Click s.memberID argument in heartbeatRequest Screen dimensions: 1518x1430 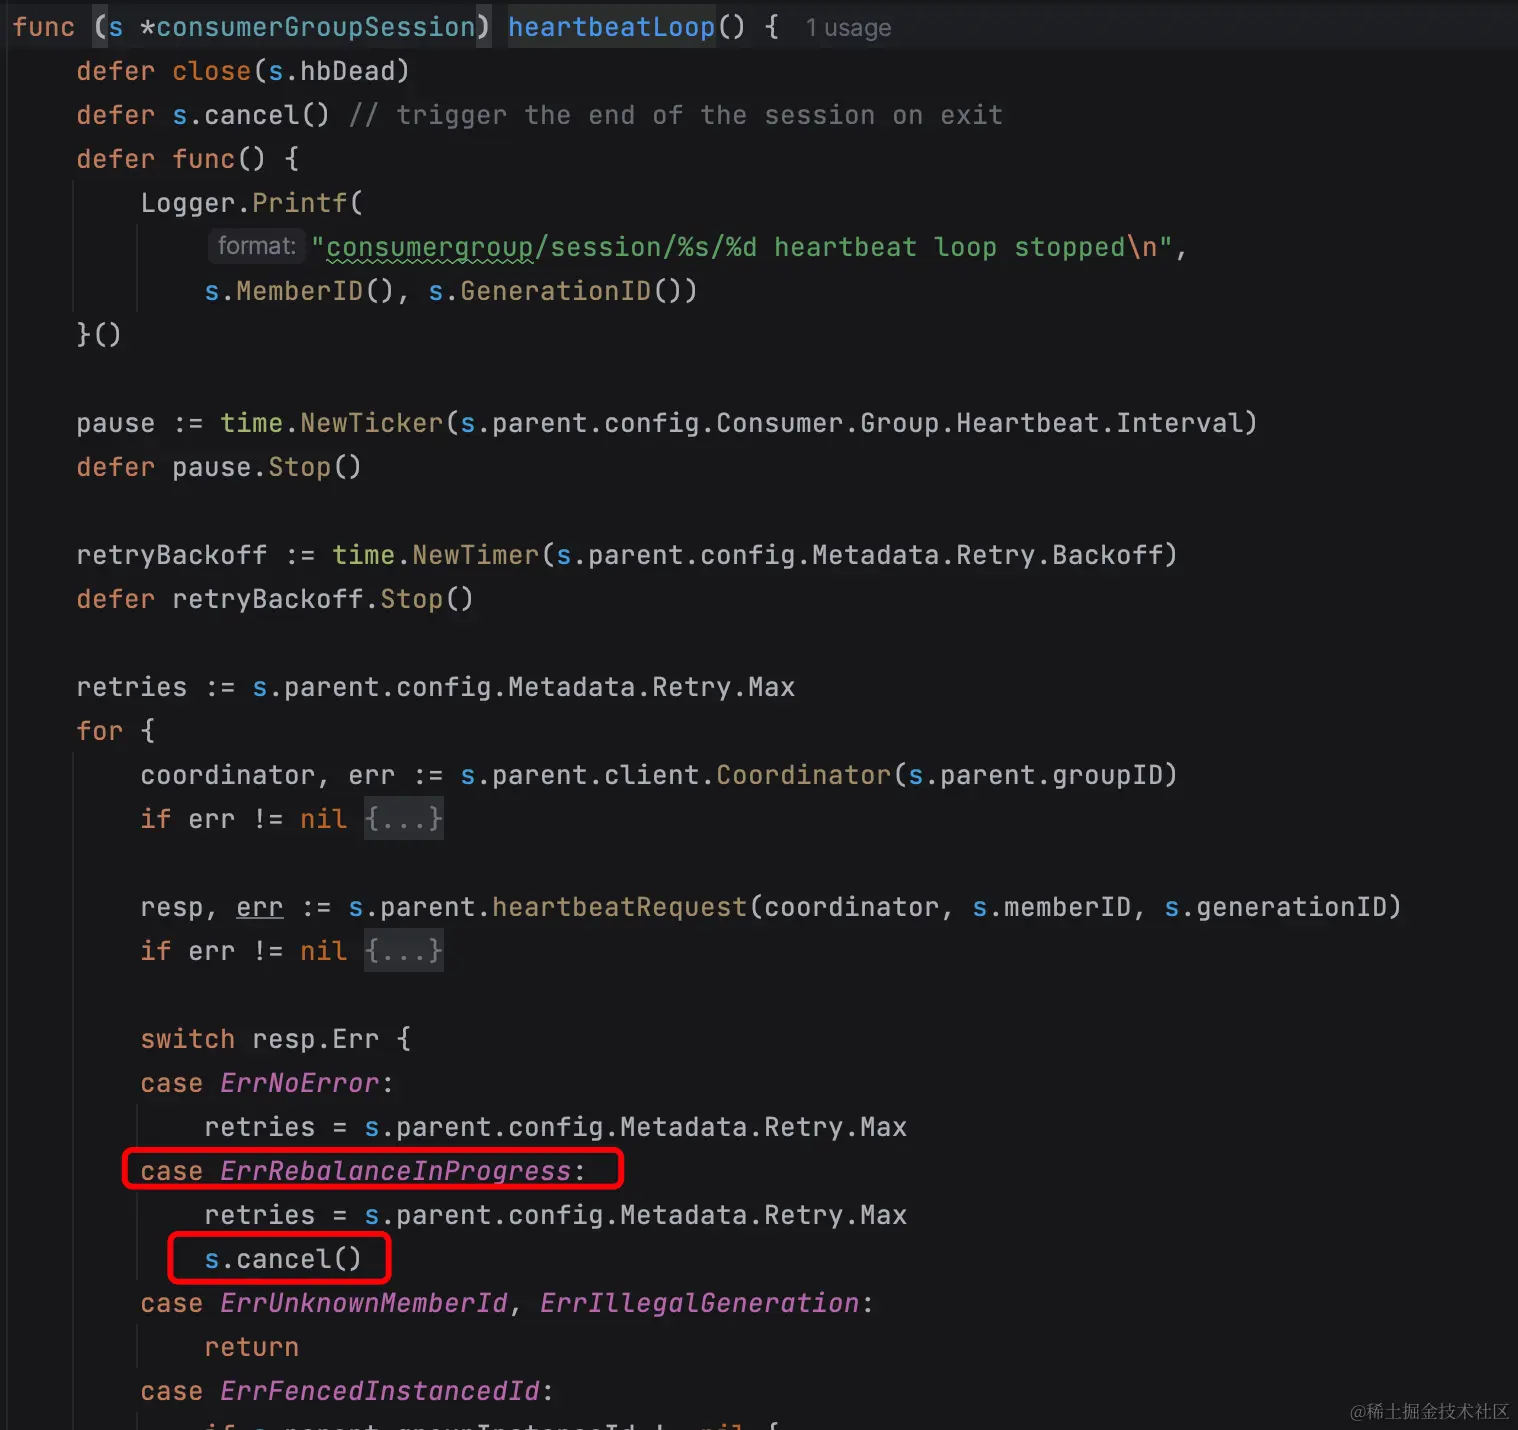(x=1052, y=907)
